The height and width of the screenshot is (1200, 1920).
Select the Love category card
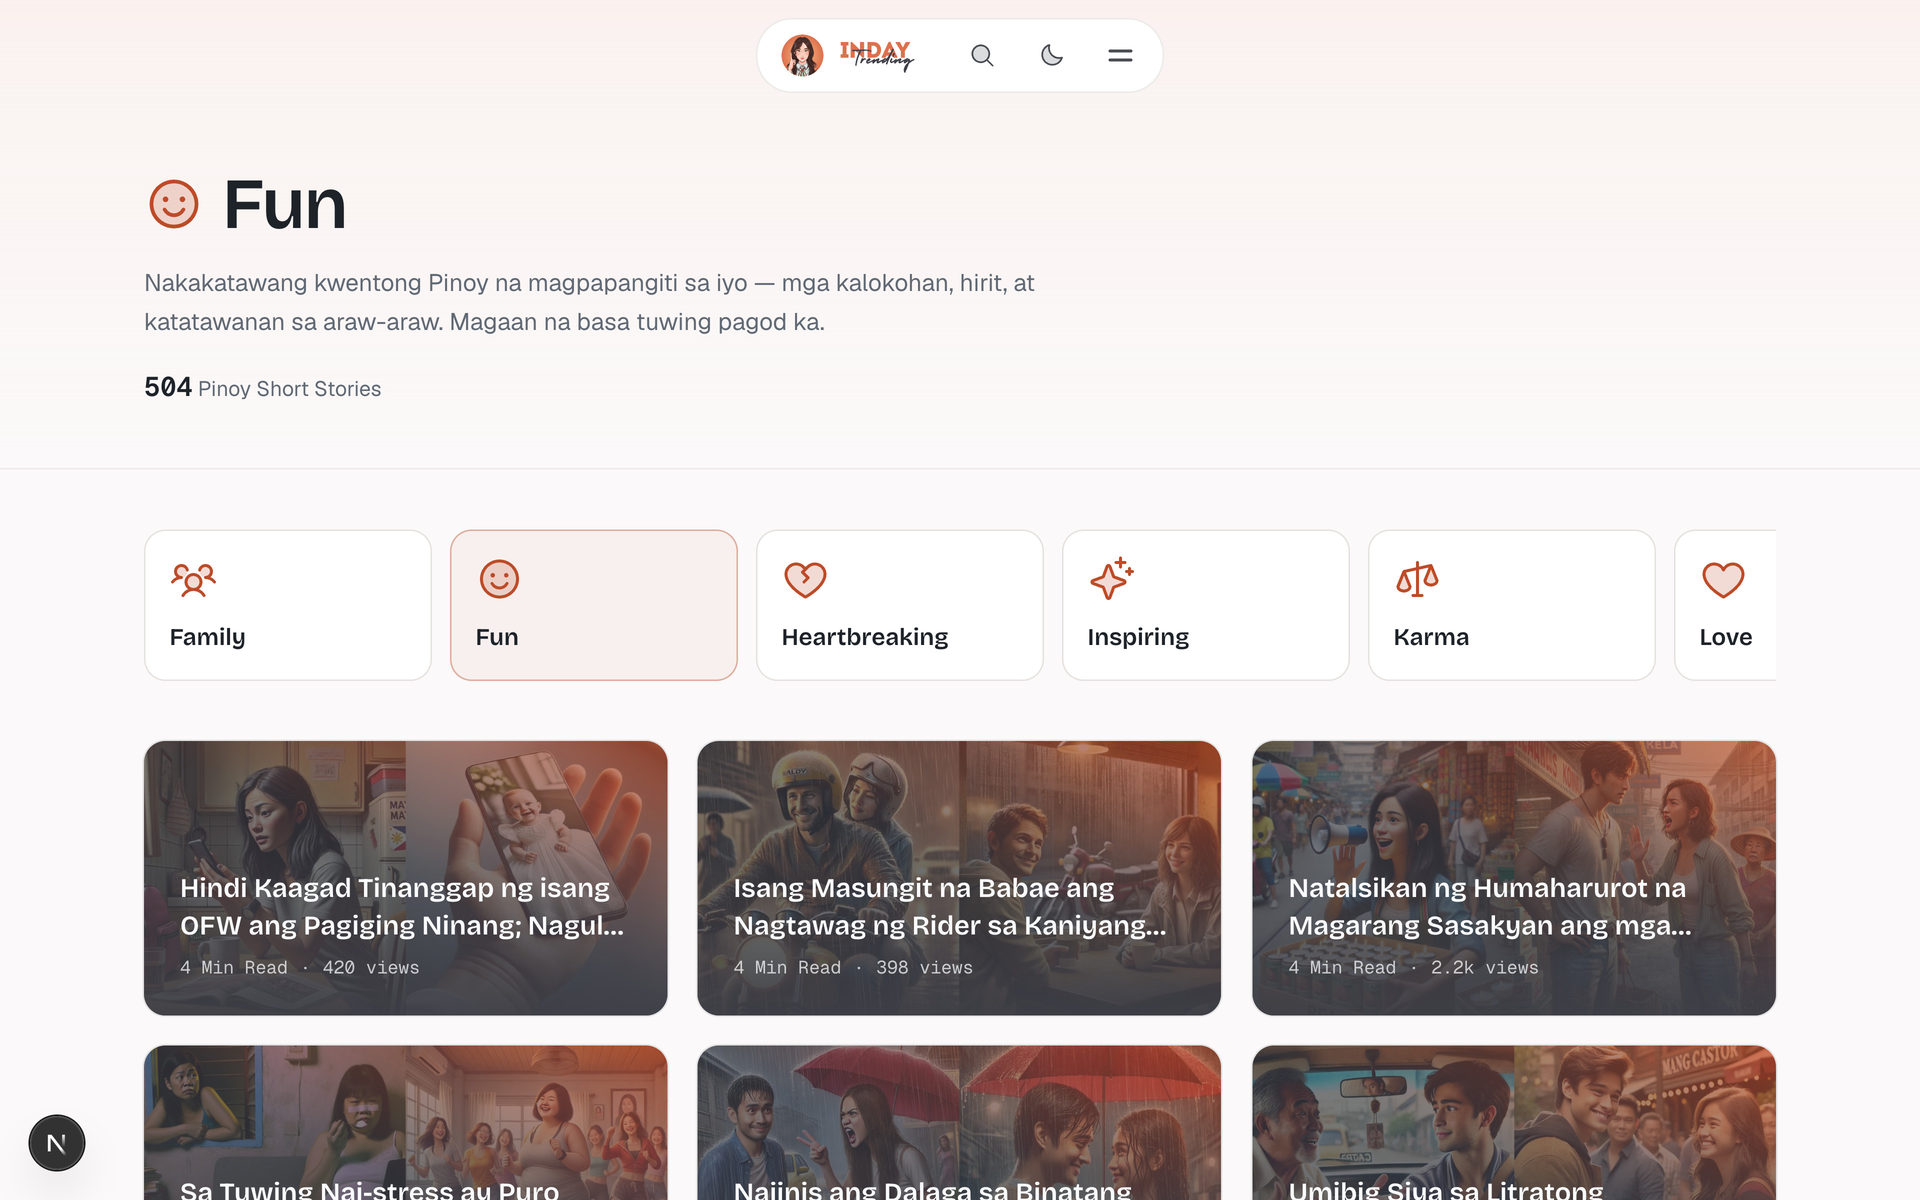(1726, 605)
